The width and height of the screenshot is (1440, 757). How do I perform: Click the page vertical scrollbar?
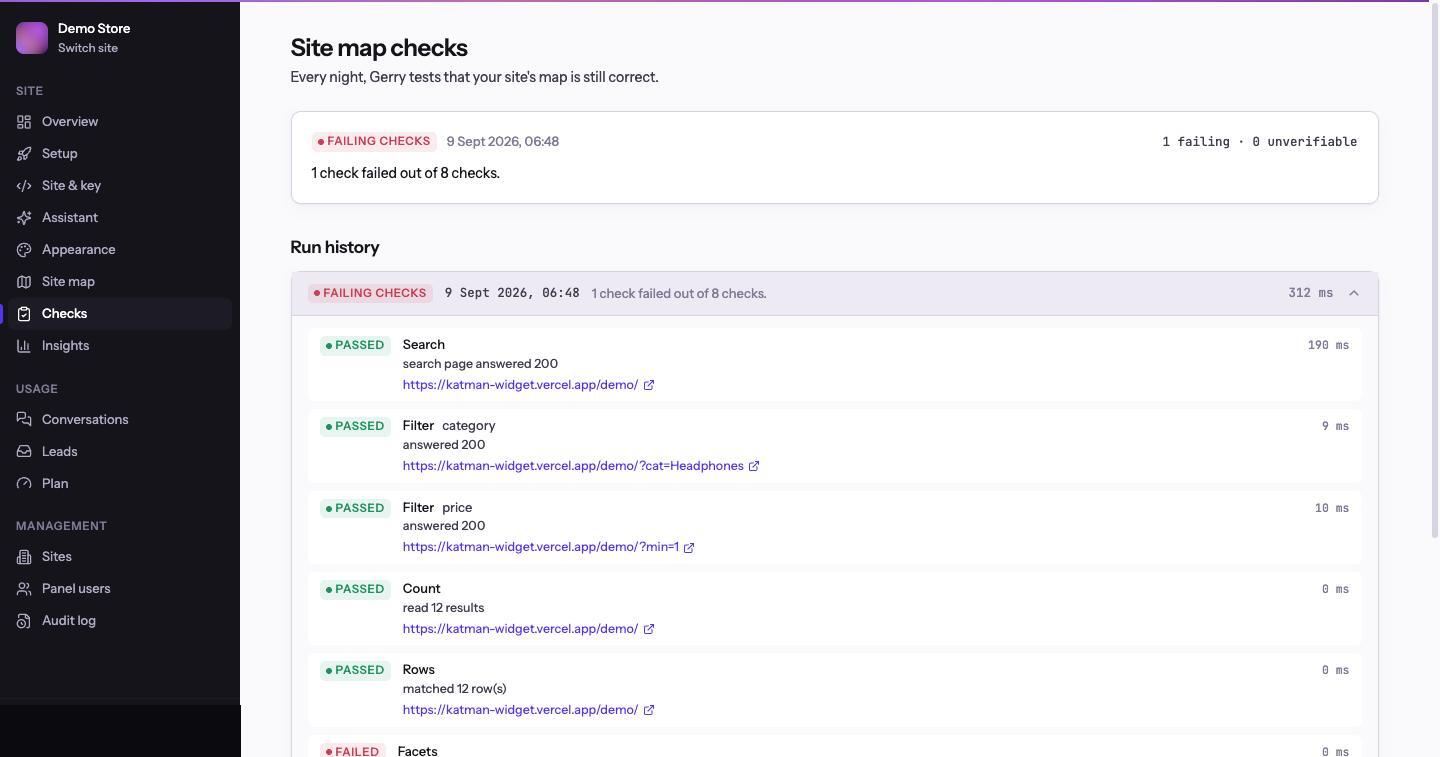point(1434,270)
